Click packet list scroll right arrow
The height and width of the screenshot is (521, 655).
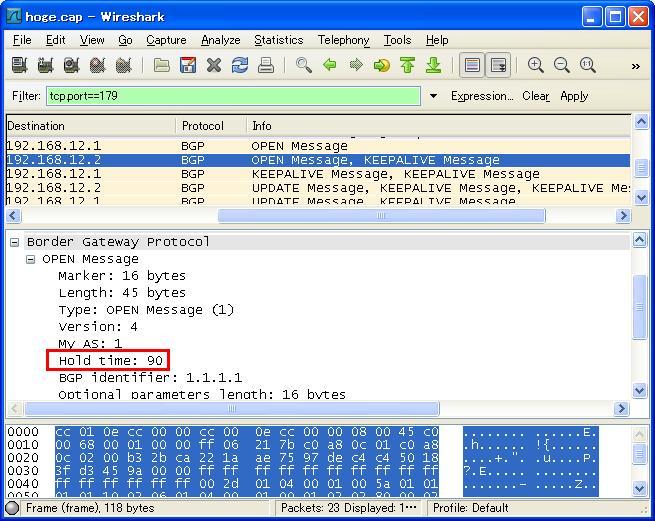coord(623,216)
